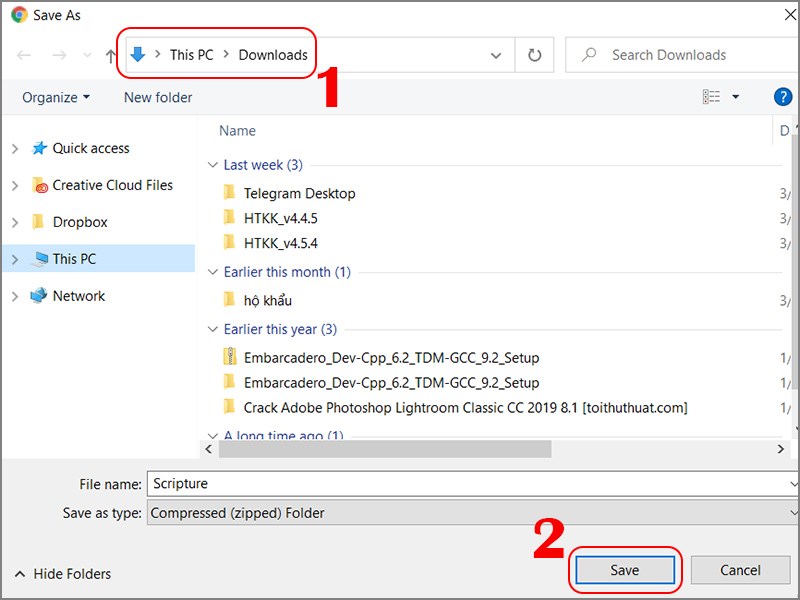Image resolution: width=800 pixels, height=600 pixels.
Task: Click the Forward navigation arrow
Action: [x=59, y=55]
